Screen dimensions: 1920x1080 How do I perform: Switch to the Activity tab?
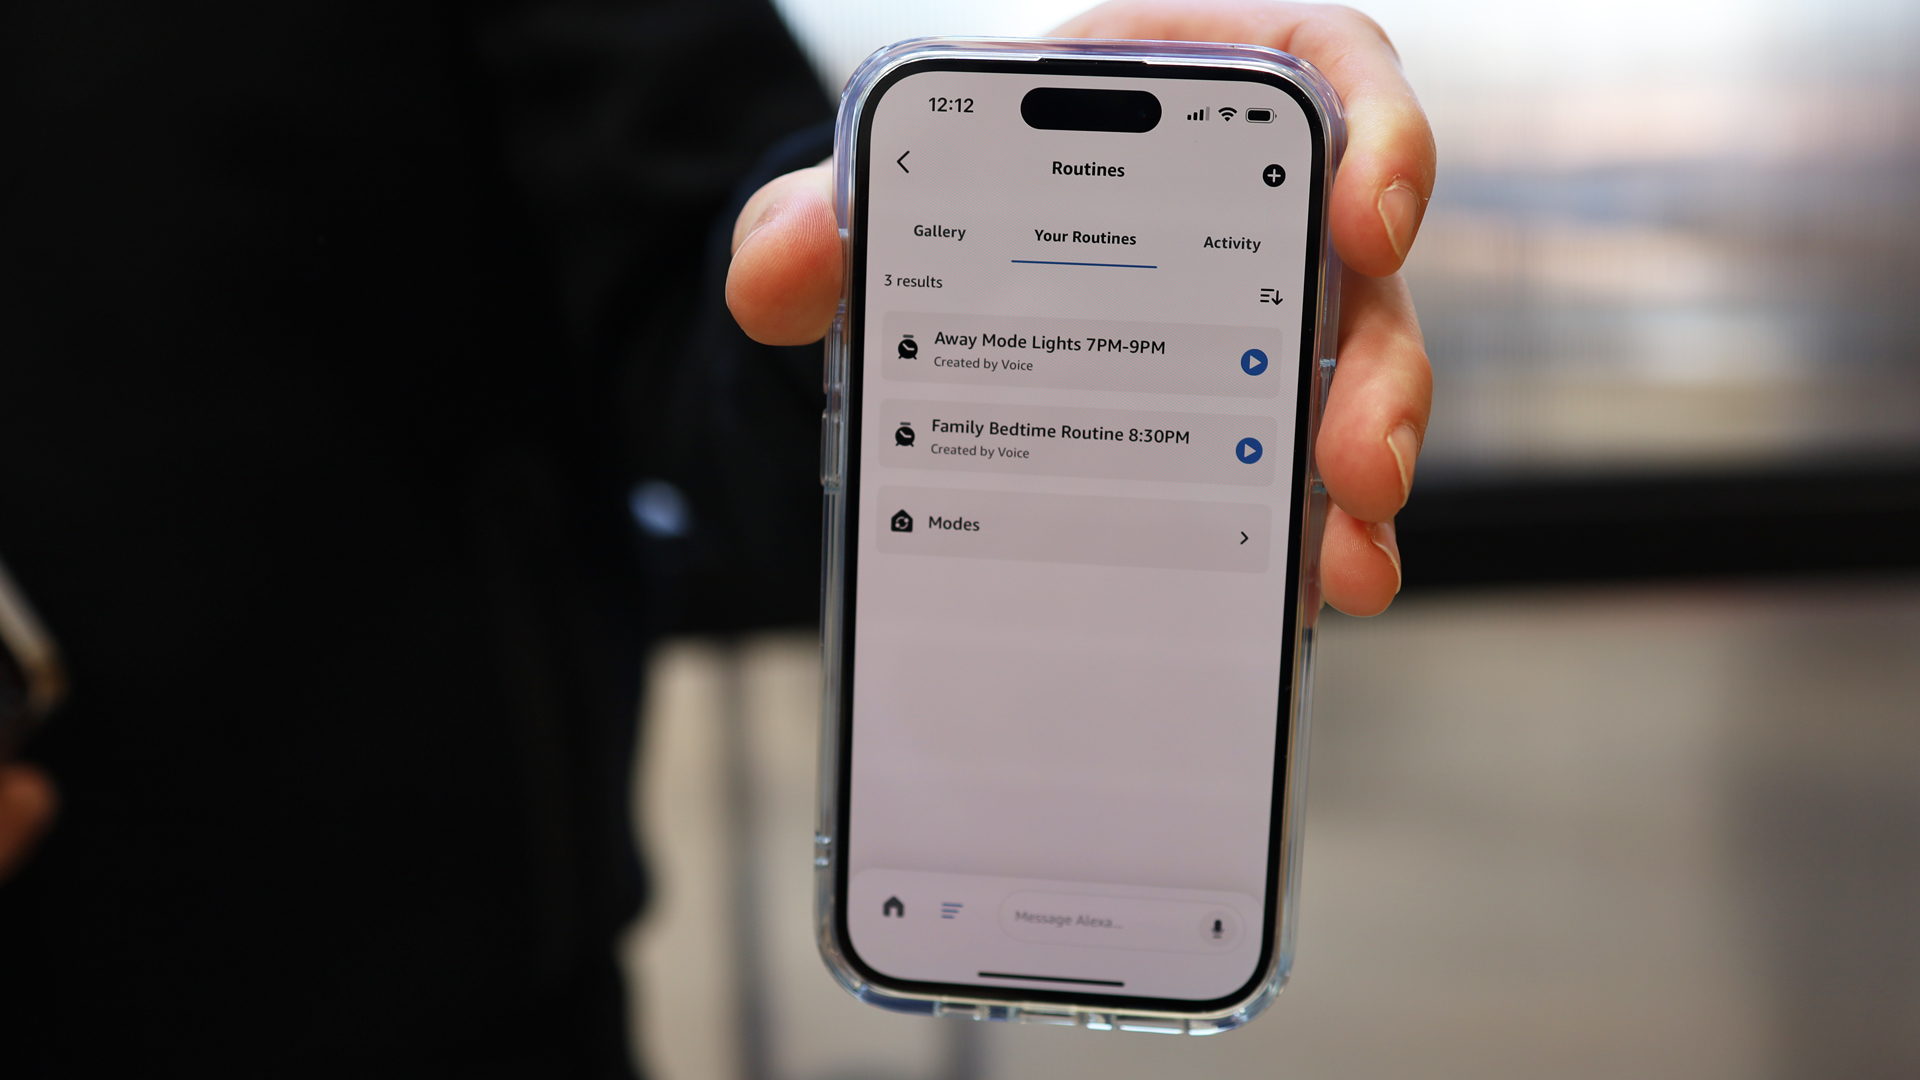pyautogui.click(x=1228, y=239)
